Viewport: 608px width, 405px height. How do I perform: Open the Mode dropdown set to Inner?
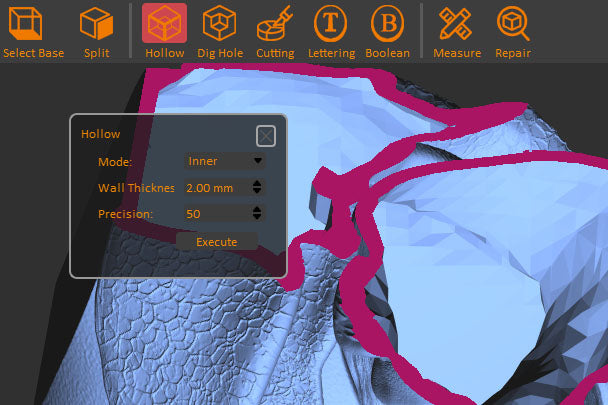(225, 161)
